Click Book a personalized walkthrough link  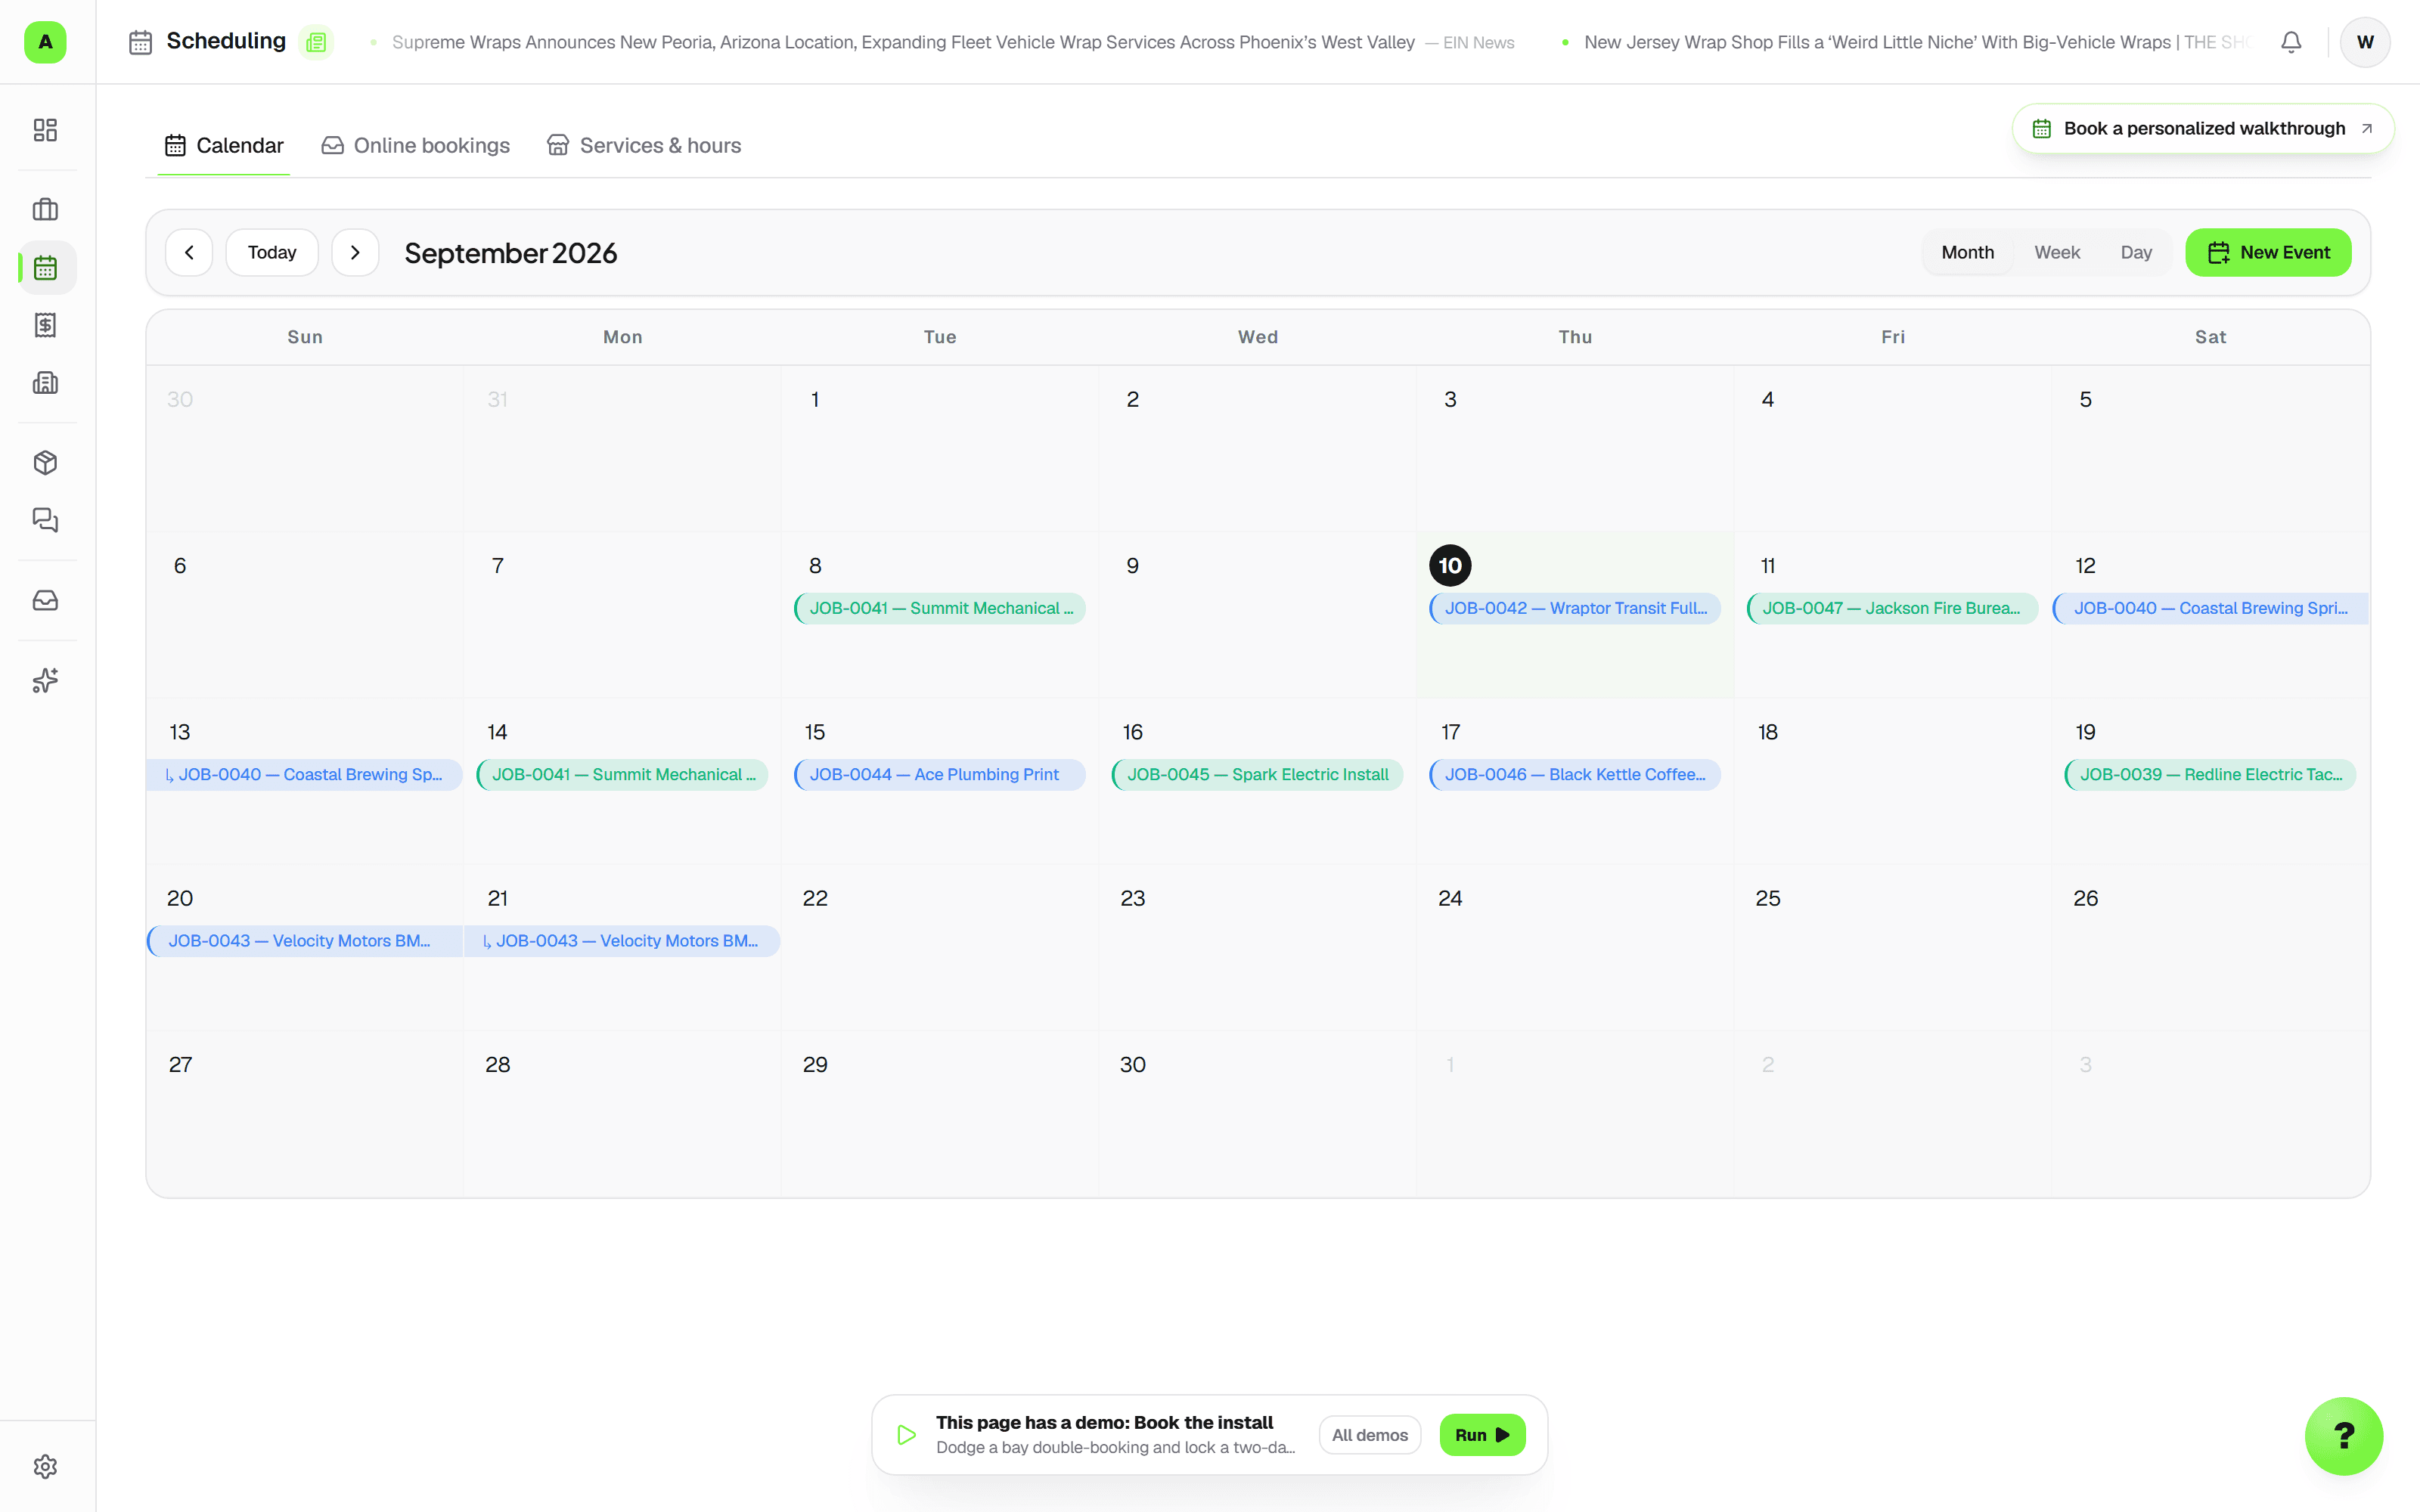pyautogui.click(x=2203, y=129)
